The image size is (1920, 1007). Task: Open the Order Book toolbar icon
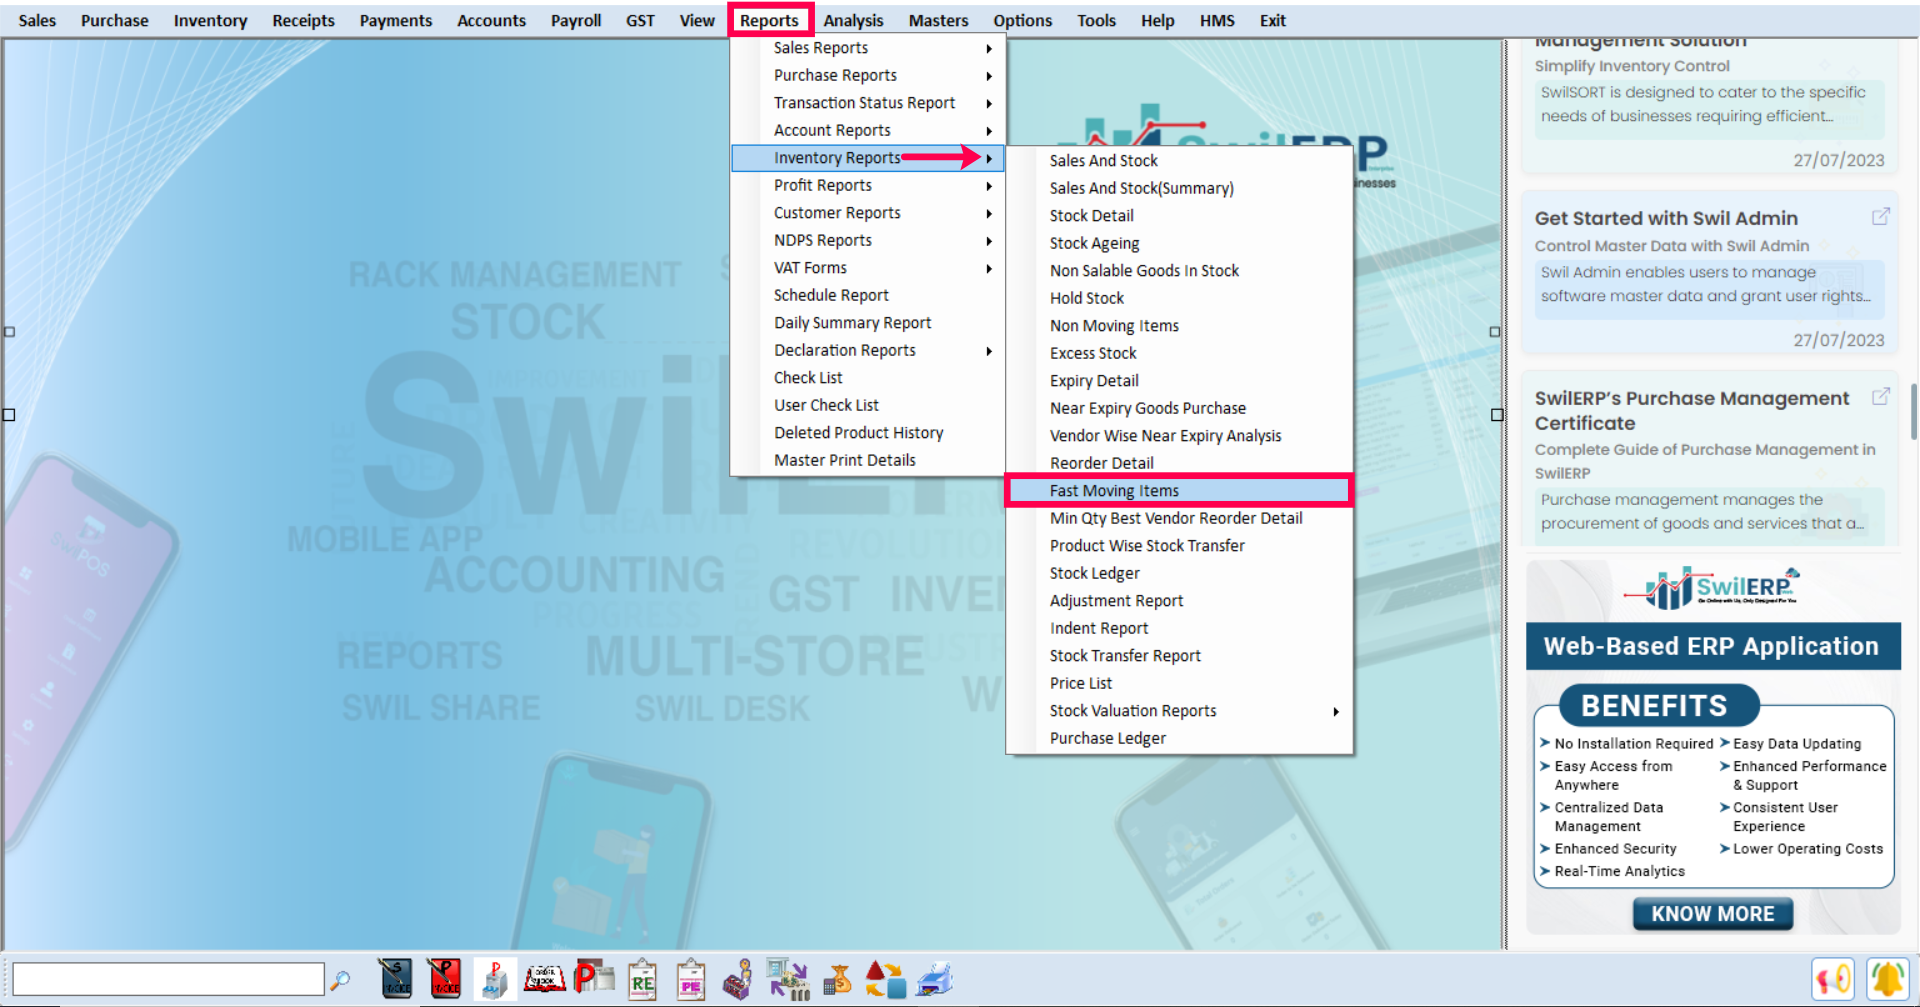(544, 979)
